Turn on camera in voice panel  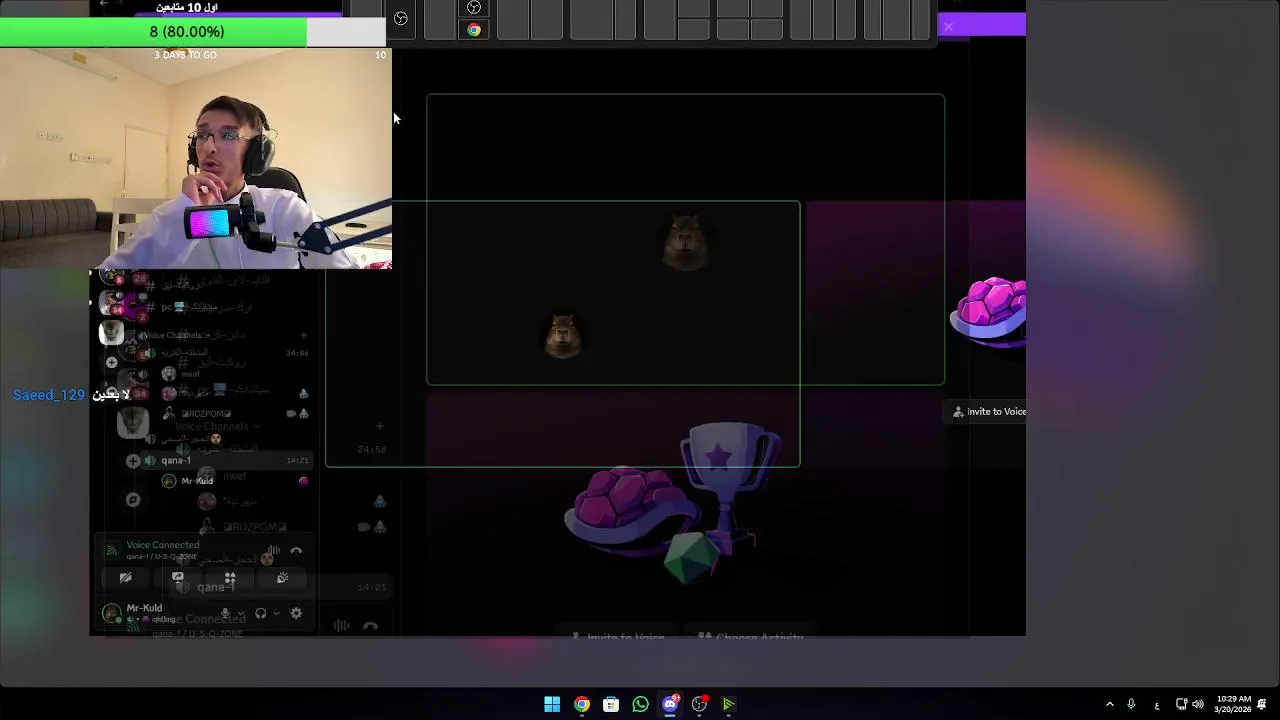tap(125, 578)
